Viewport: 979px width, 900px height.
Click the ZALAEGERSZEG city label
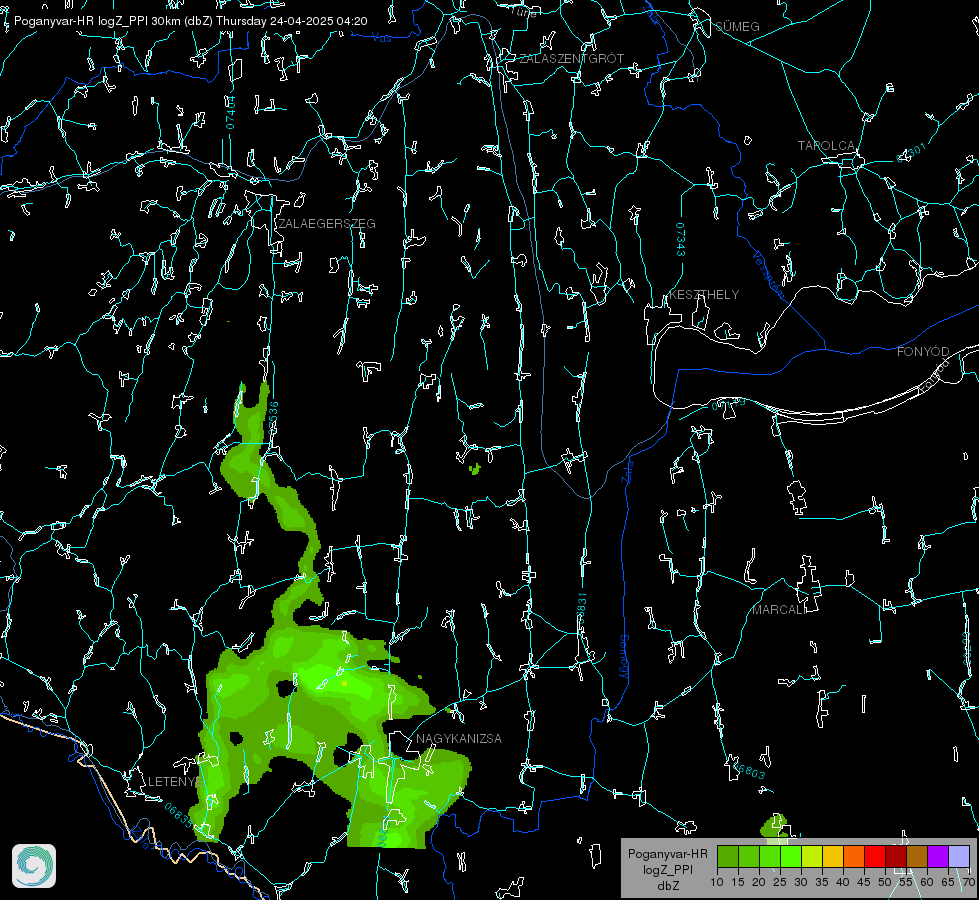click(327, 224)
